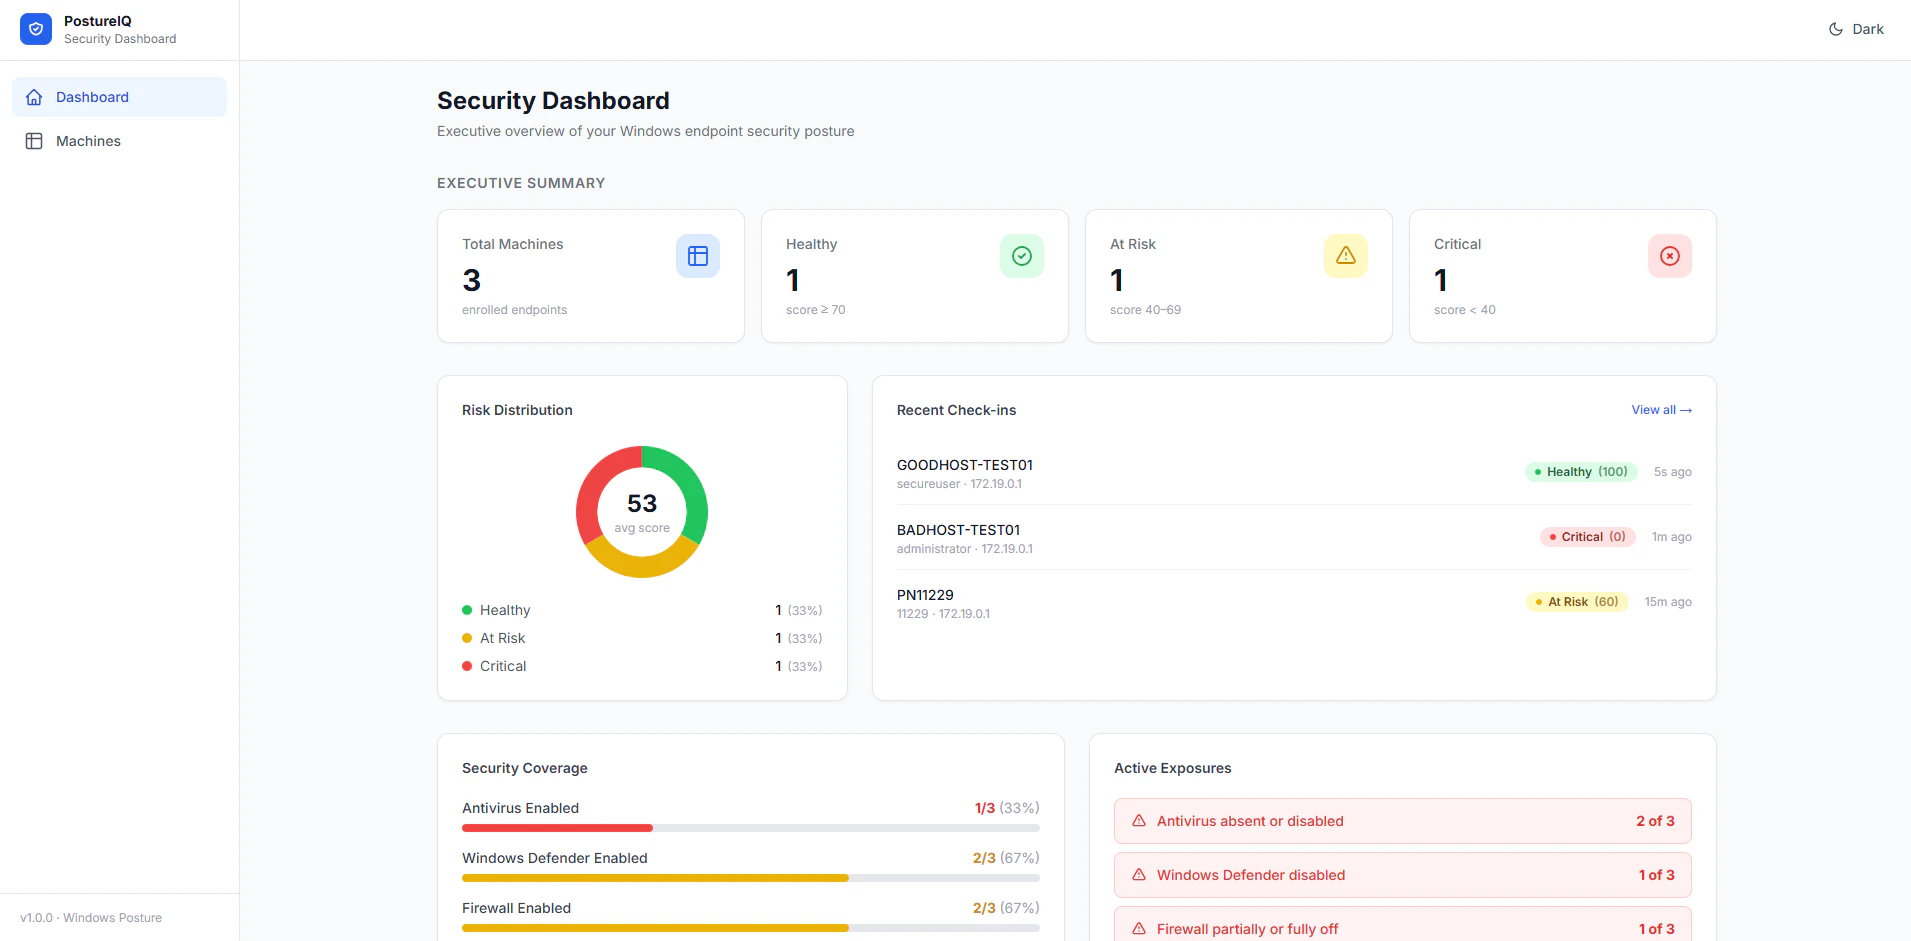Image resolution: width=1911 pixels, height=941 pixels.
Task: Open GOODHOST-TEST01 check-in entry
Action: (x=1294, y=472)
